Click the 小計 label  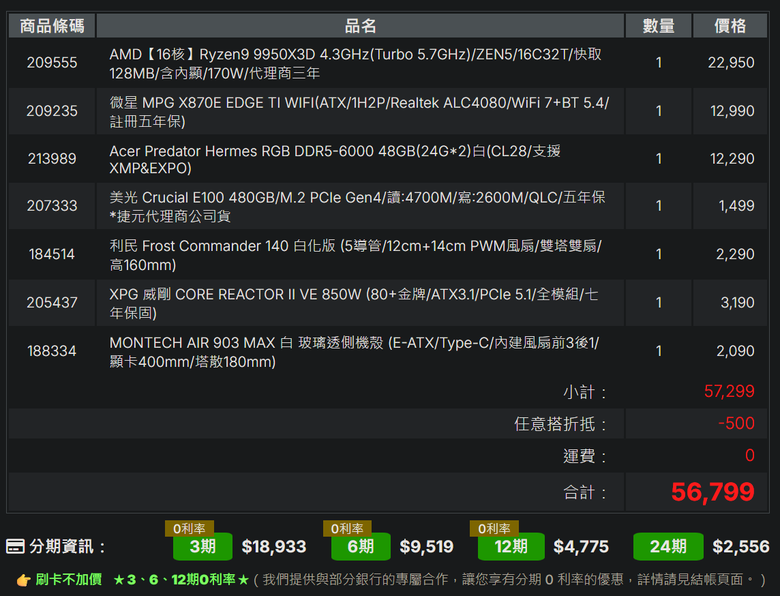(x=585, y=392)
